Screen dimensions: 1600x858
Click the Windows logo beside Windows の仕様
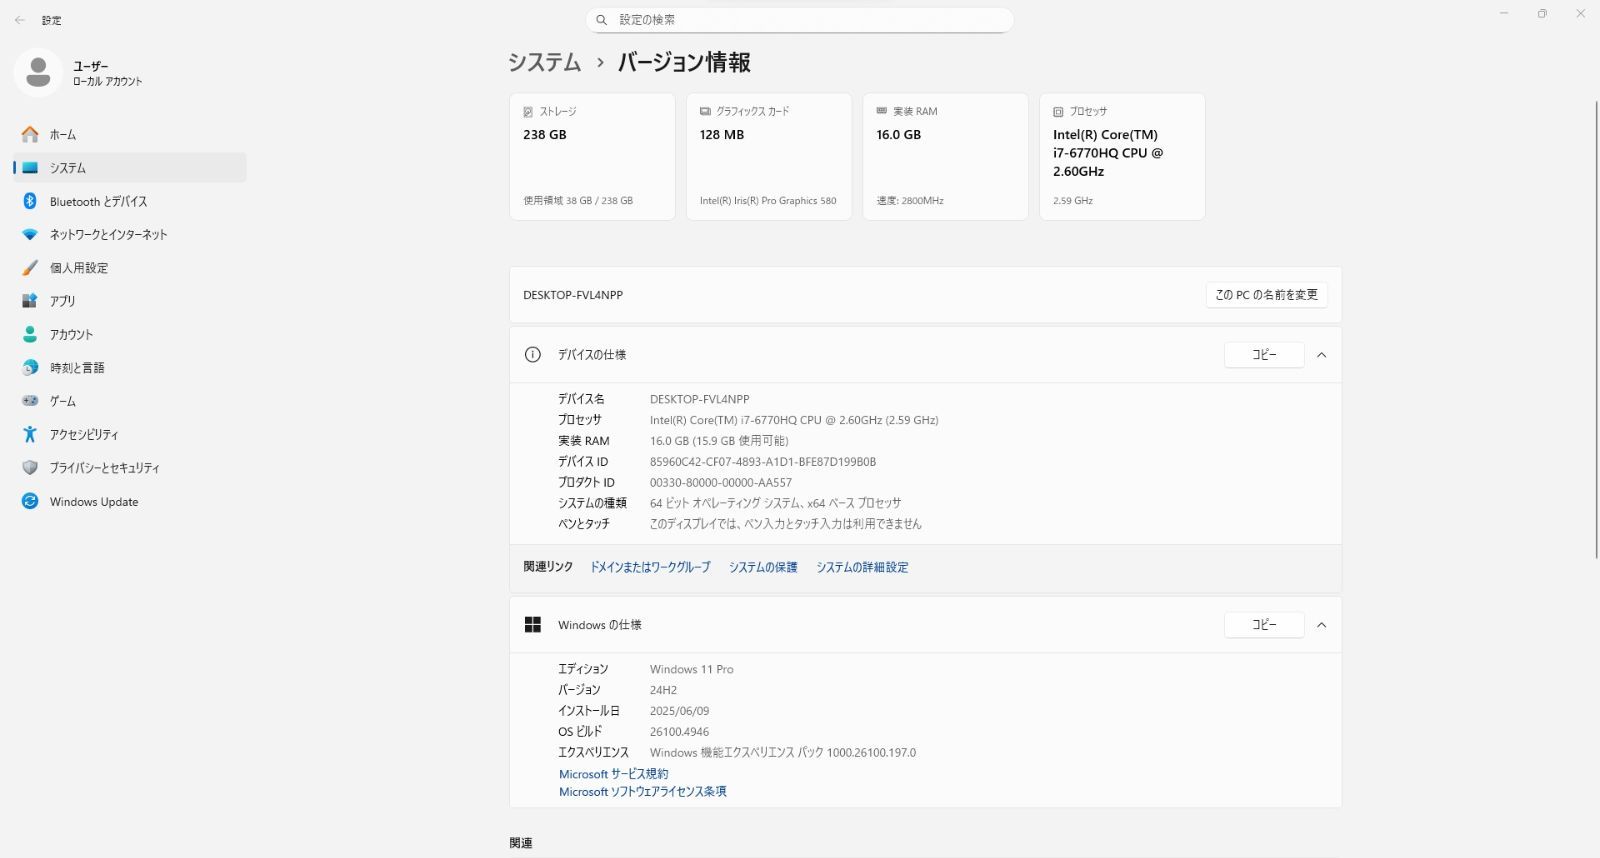(533, 625)
